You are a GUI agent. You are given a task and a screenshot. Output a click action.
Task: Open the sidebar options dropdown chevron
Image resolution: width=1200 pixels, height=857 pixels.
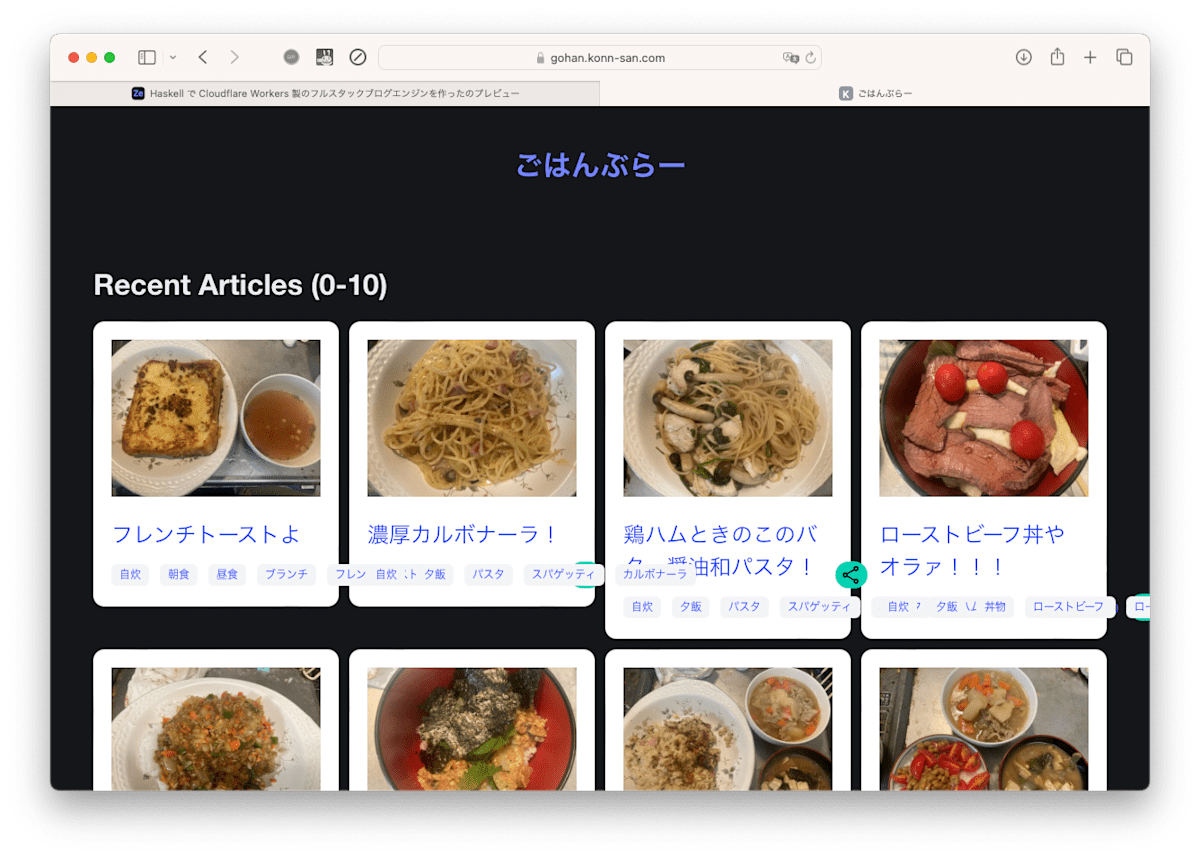[173, 58]
